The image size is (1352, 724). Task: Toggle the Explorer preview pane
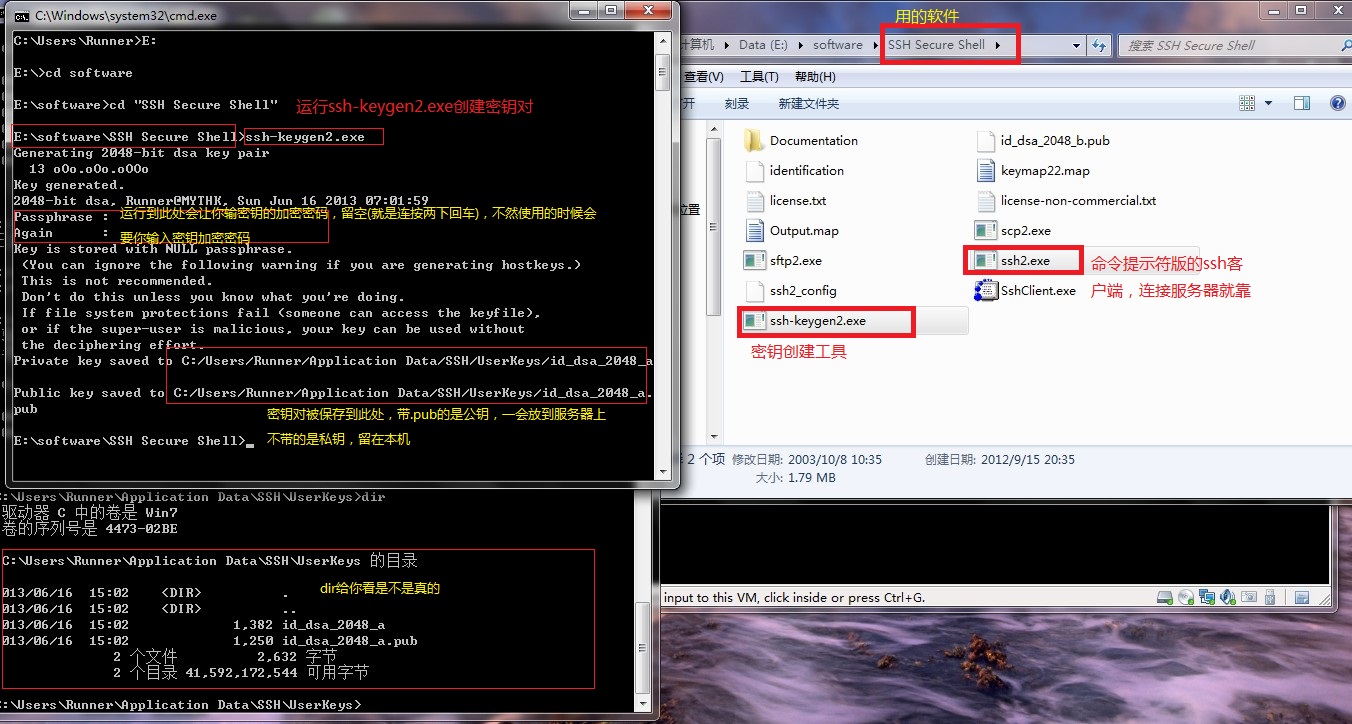click(1302, 103)
